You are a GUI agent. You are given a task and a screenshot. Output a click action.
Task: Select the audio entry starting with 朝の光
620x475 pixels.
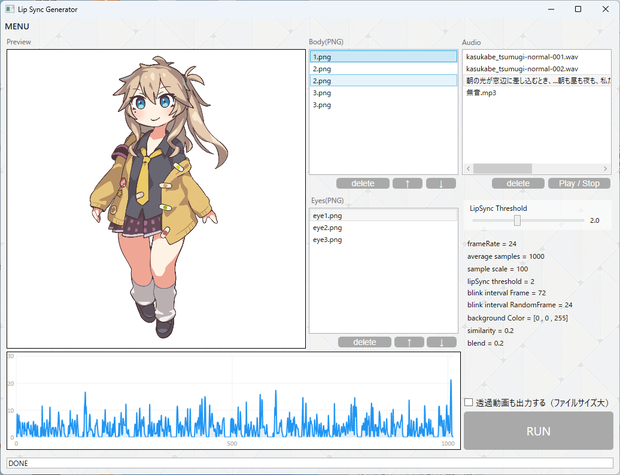coord(537,81)
